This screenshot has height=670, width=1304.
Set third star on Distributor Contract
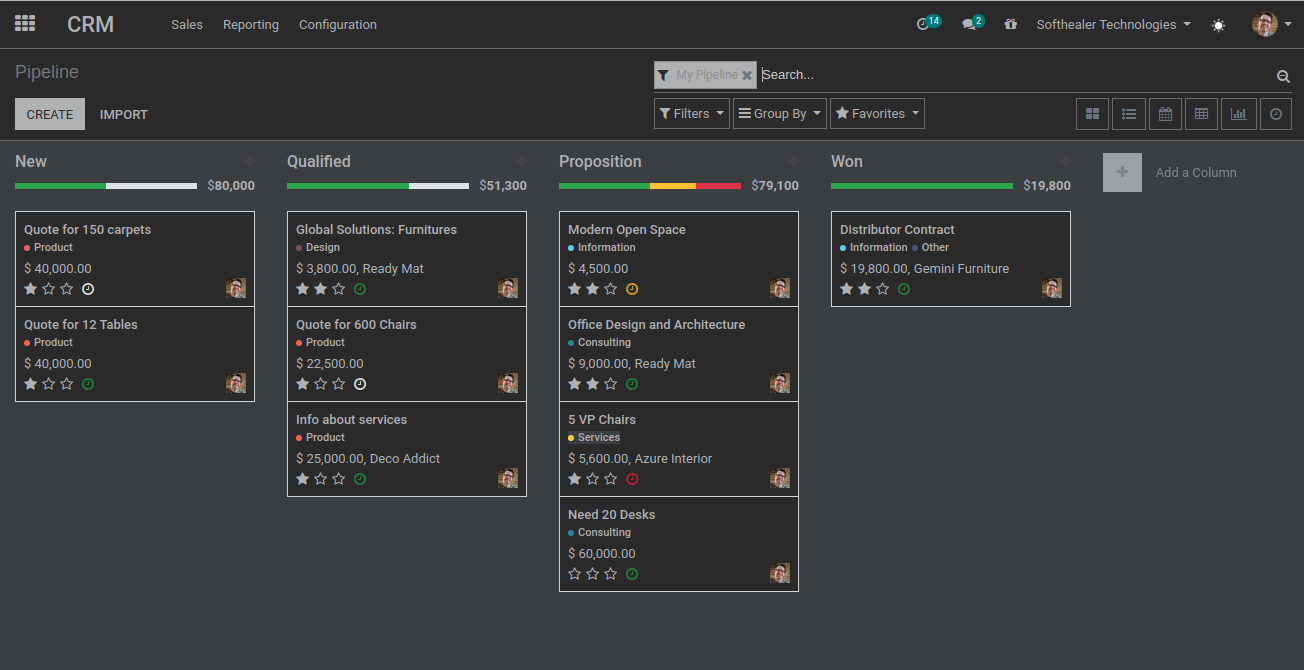tap(883, 289)
